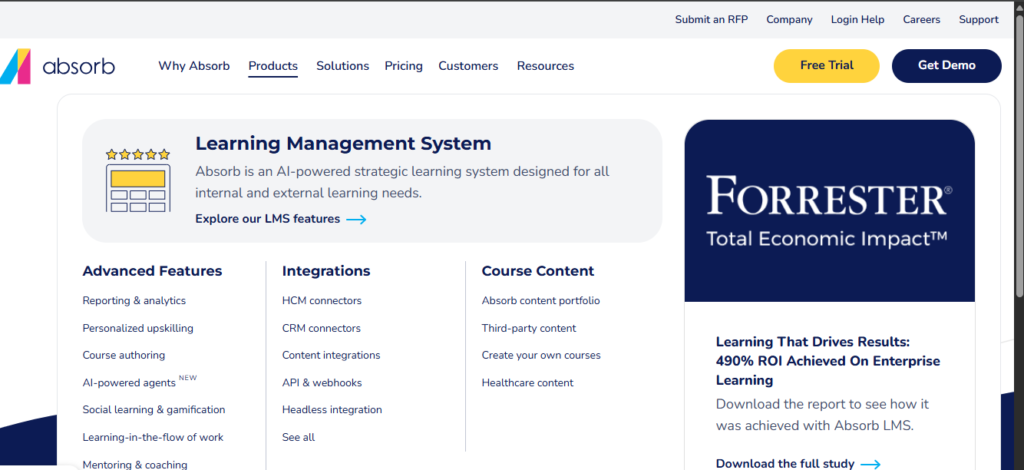Screen dimensions: 1024x470
Task: Open Course authoring
Action: click(123, 355)
